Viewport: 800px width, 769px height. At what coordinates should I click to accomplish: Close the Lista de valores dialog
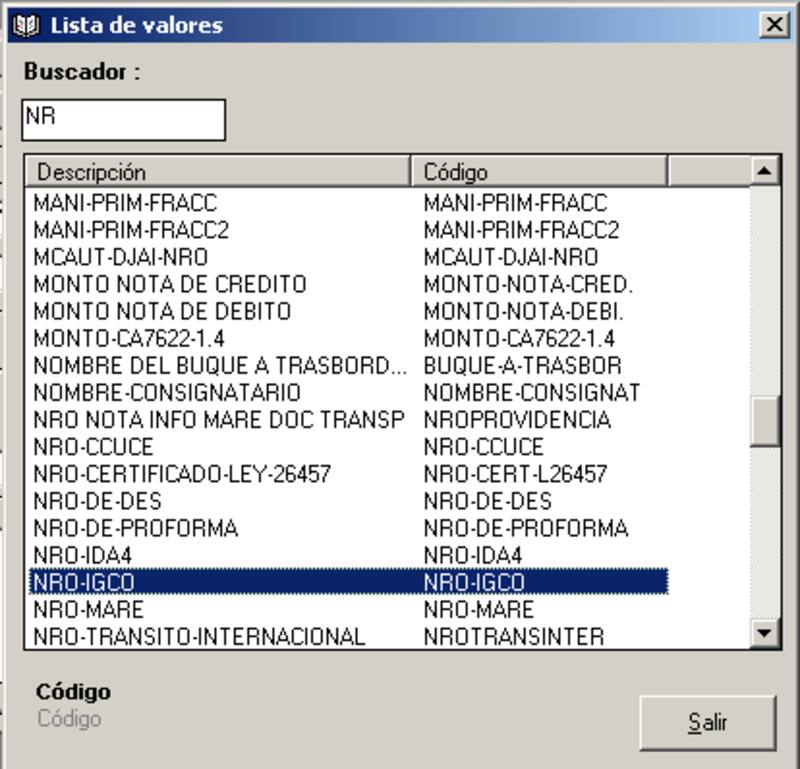[773, 25]
